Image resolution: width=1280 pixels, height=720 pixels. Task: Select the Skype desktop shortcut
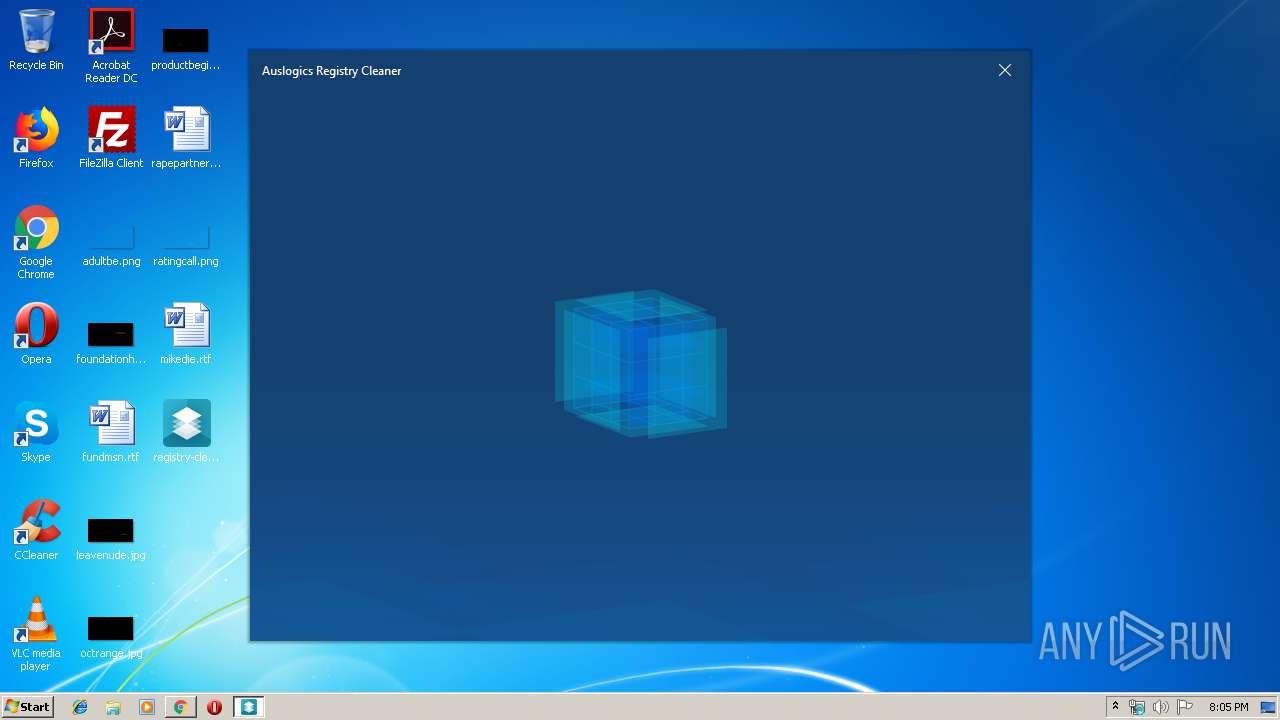pos(36,432)
